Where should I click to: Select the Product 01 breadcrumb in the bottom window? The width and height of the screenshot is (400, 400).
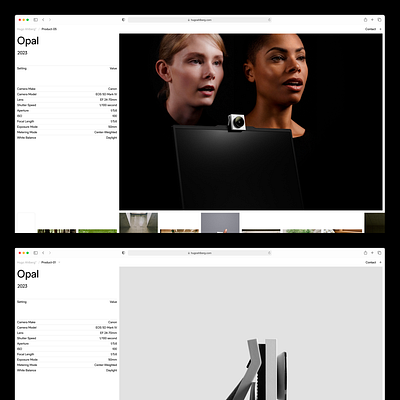pyautogui.click(x=49, y=263)
